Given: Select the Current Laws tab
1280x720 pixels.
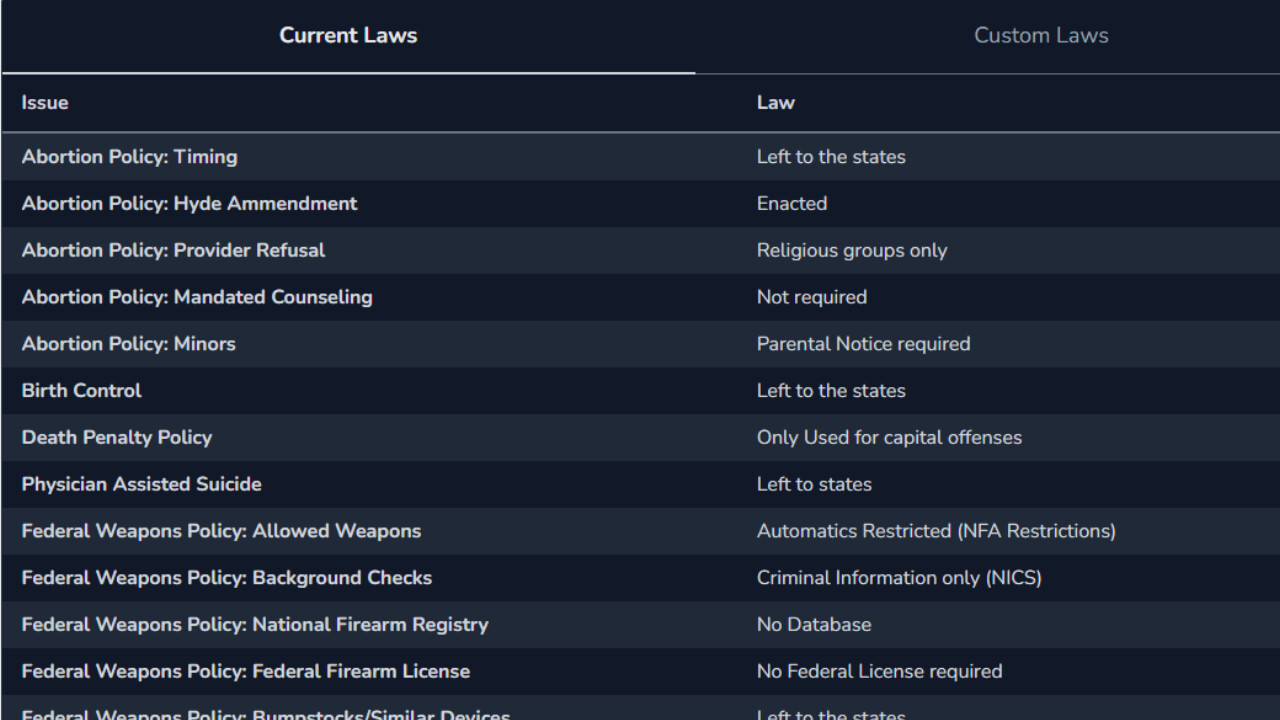Looking at the screenshot, I should [348, 36].
